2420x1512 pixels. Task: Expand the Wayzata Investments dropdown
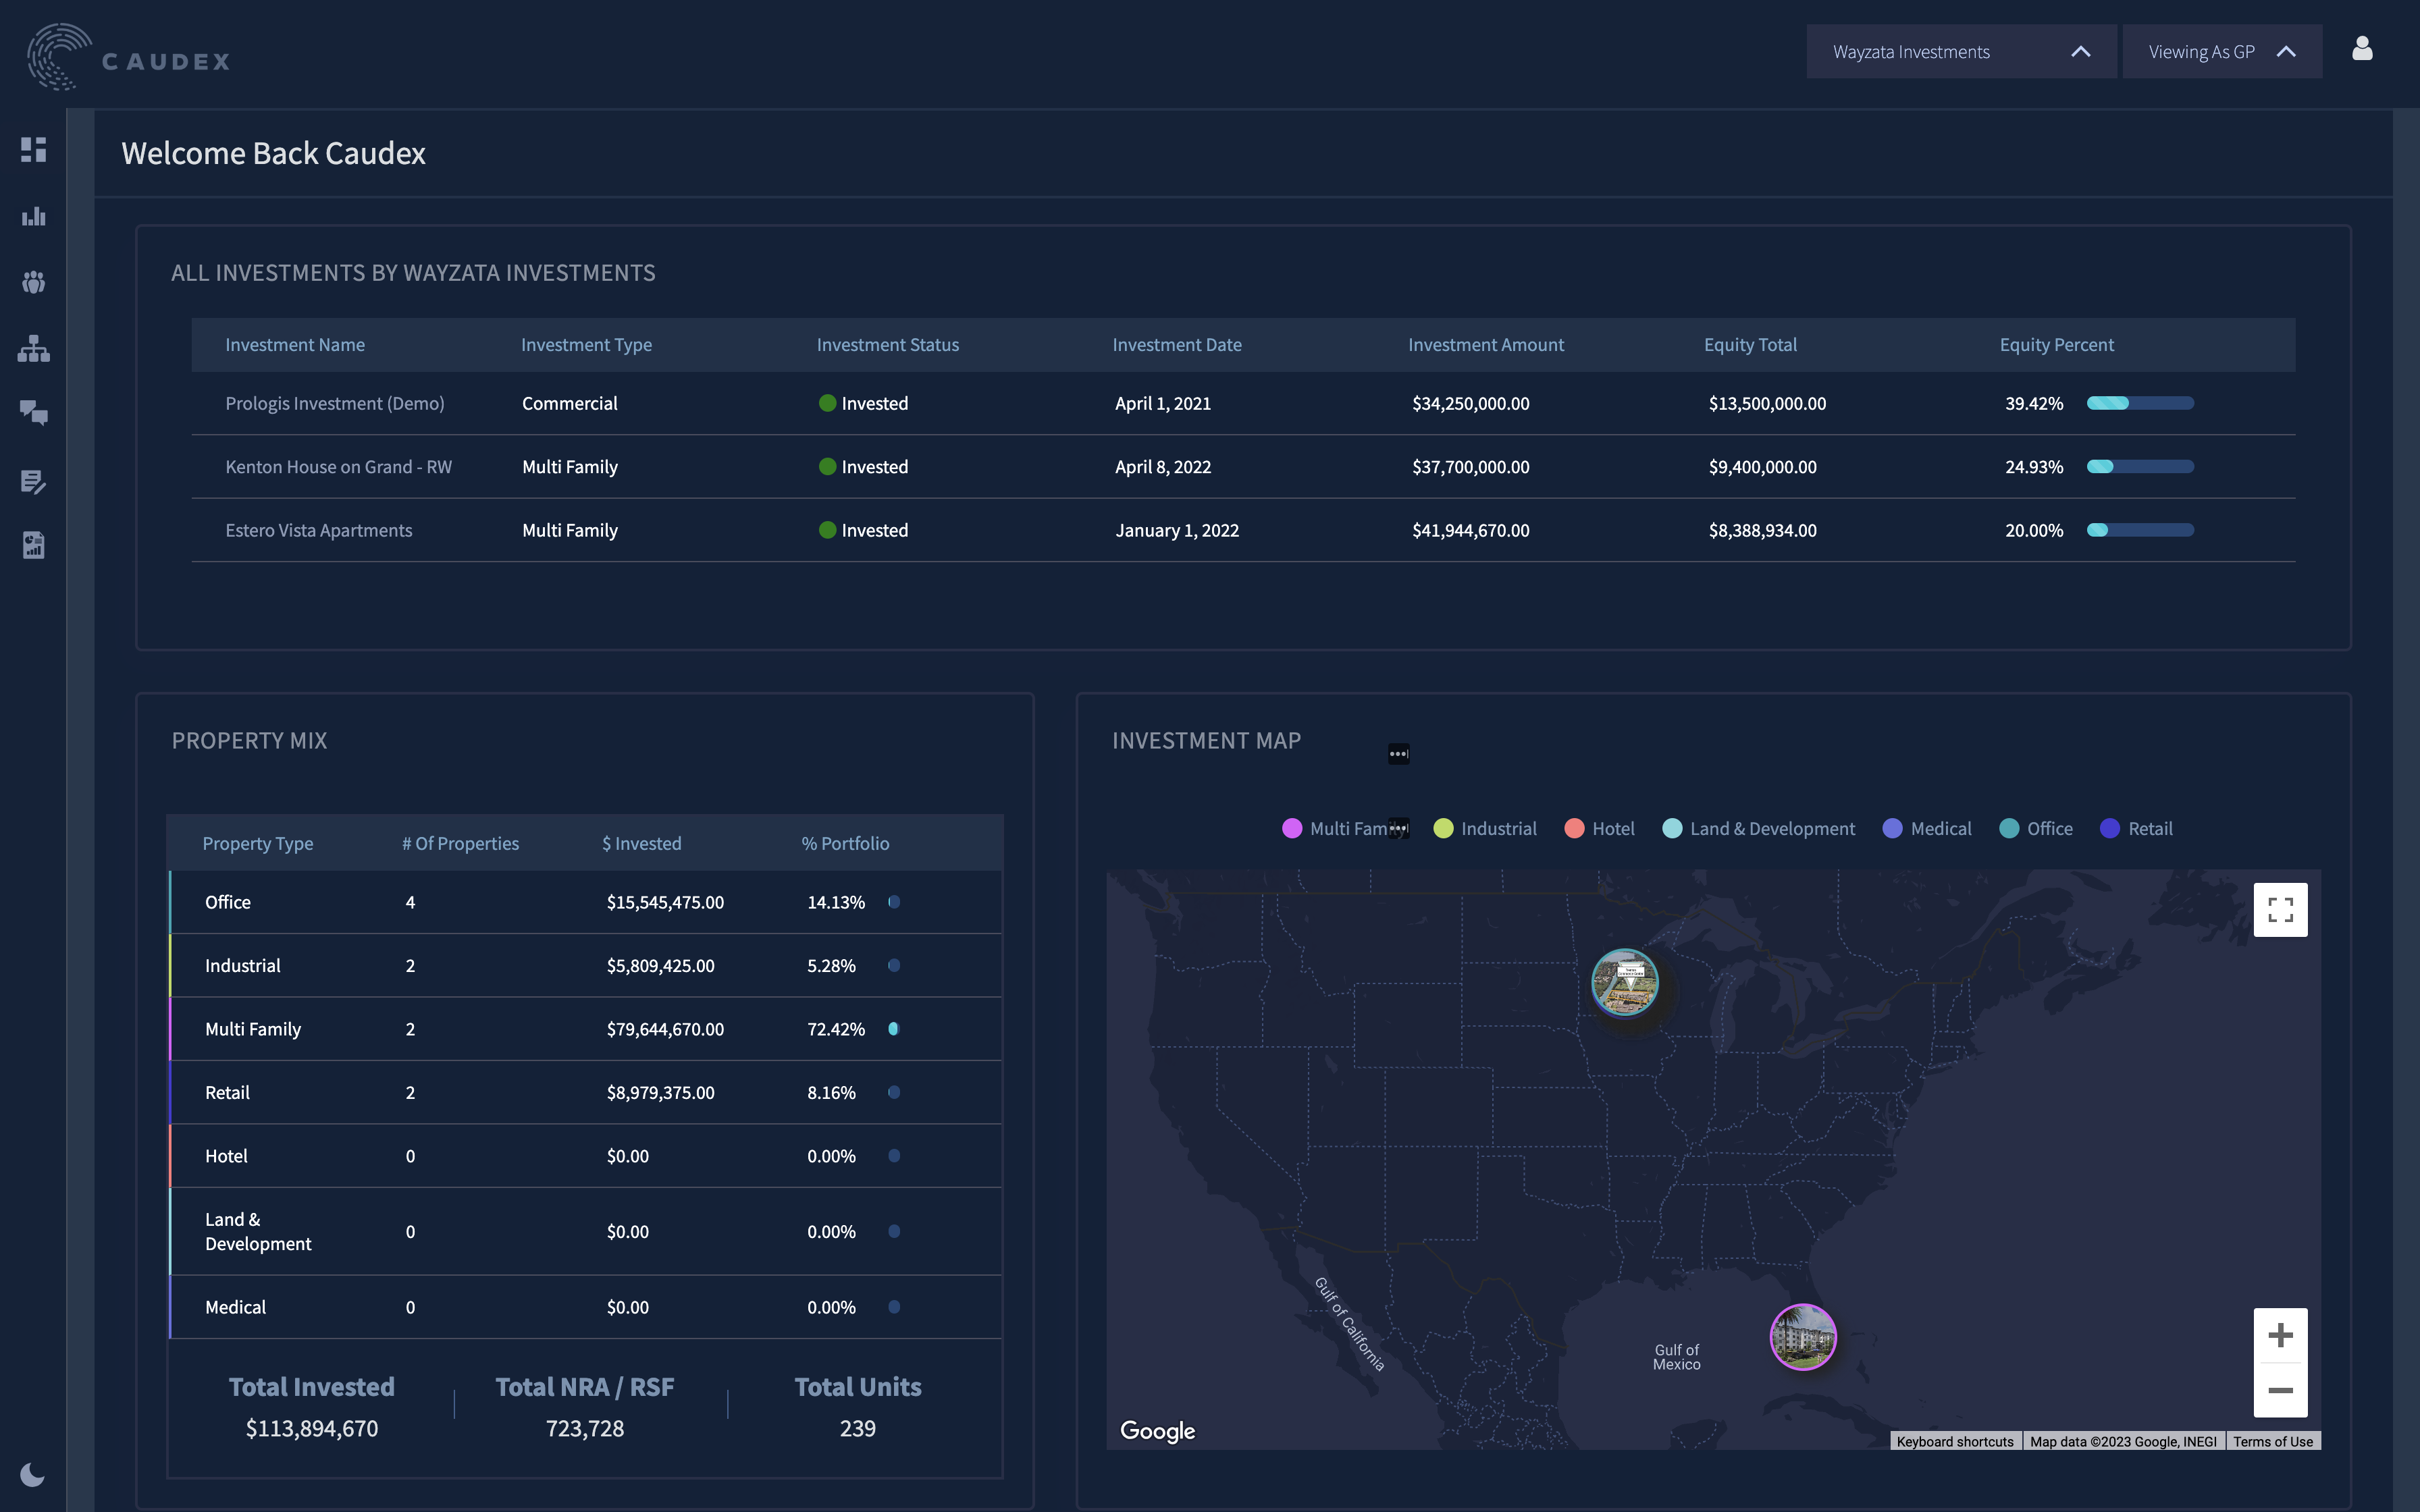coord(1960,52)
